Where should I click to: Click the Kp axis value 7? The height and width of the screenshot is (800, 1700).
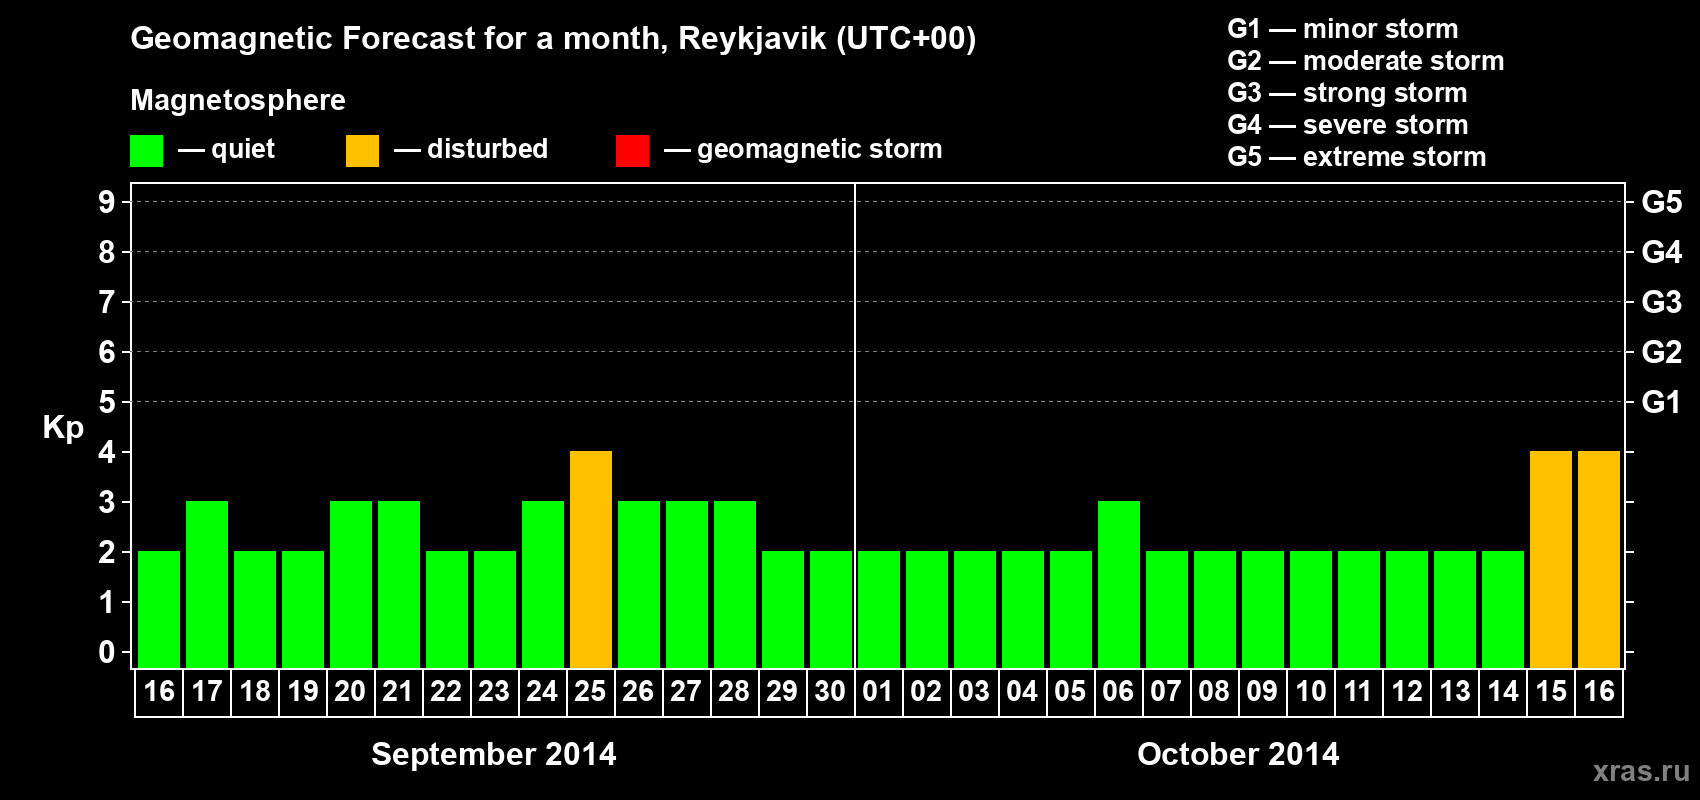[107, 302]
